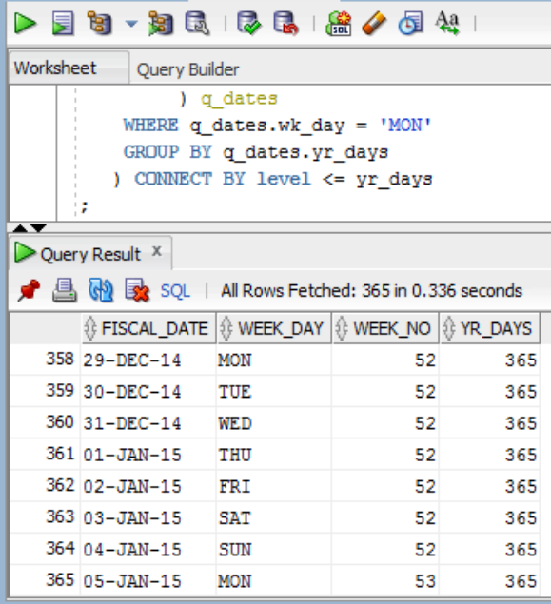The width and height of the screenshot is (551, 604).
Task: Toggle the red pin to freeze results
Action: coord(29,290)
